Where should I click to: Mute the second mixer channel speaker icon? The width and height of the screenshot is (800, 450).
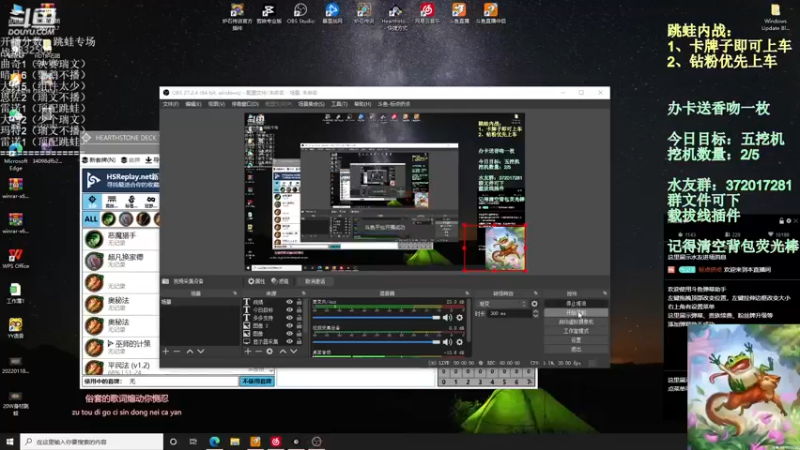447,342
